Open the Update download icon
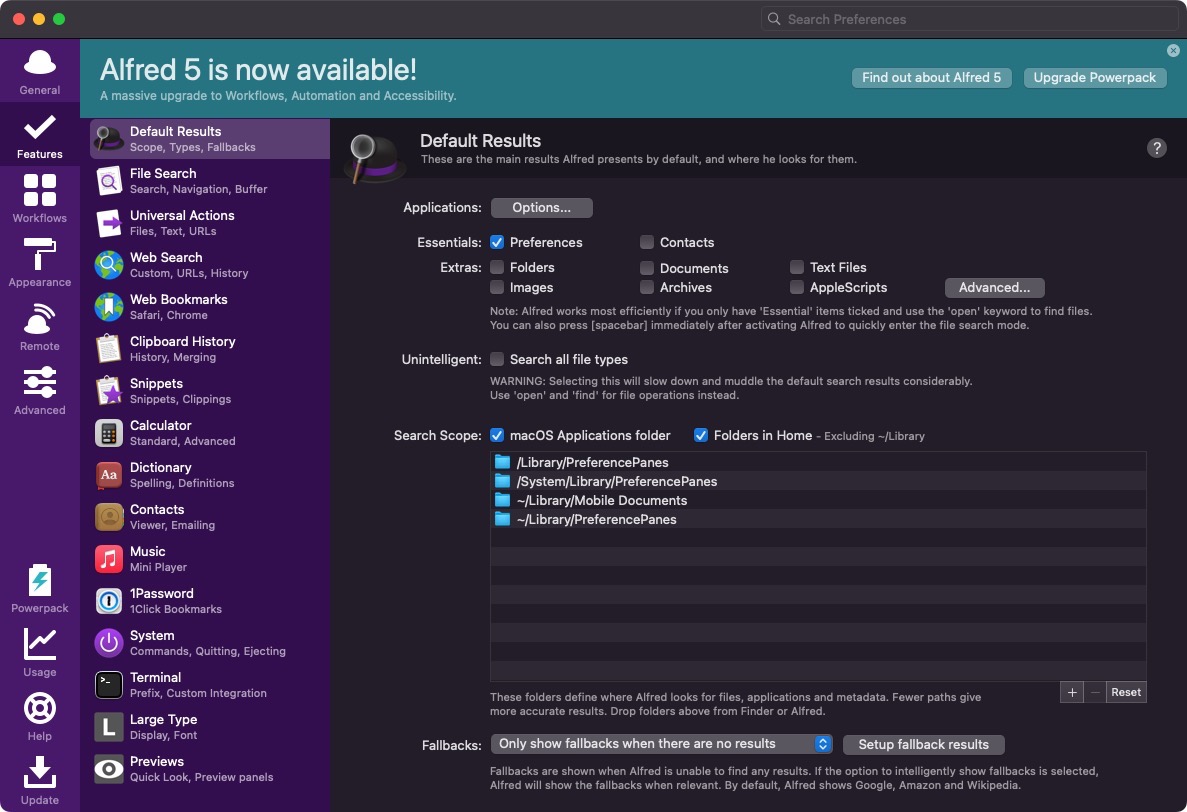This screenshot has height=812, width=1187. tap(39, 773)
